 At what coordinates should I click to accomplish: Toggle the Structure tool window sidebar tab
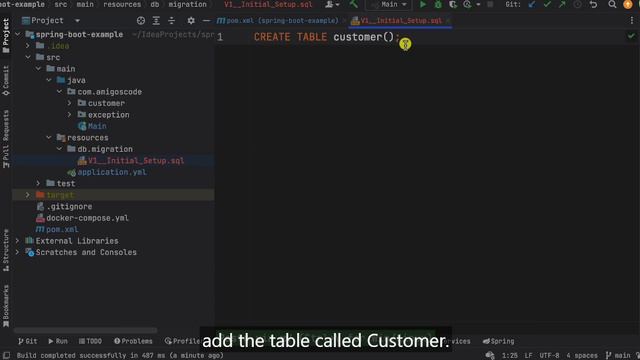(6, 250)
